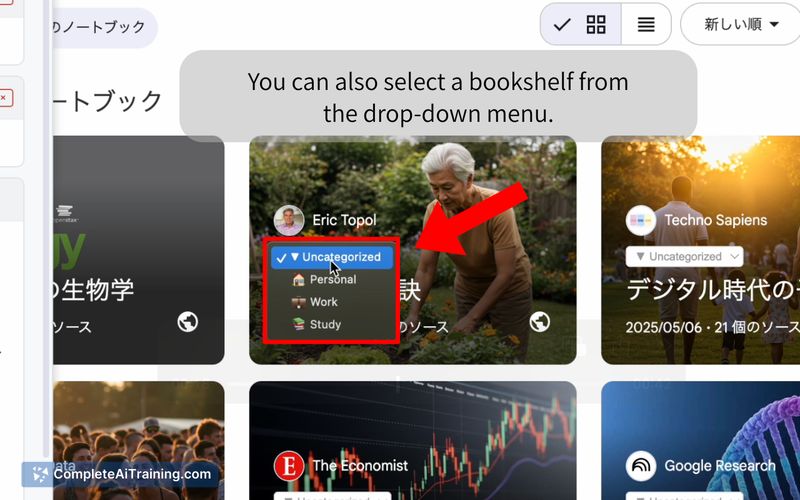Screen dimensions: 800x500
Task: Open the crowd photo notebook thumbnail
Action: (138, 441)
